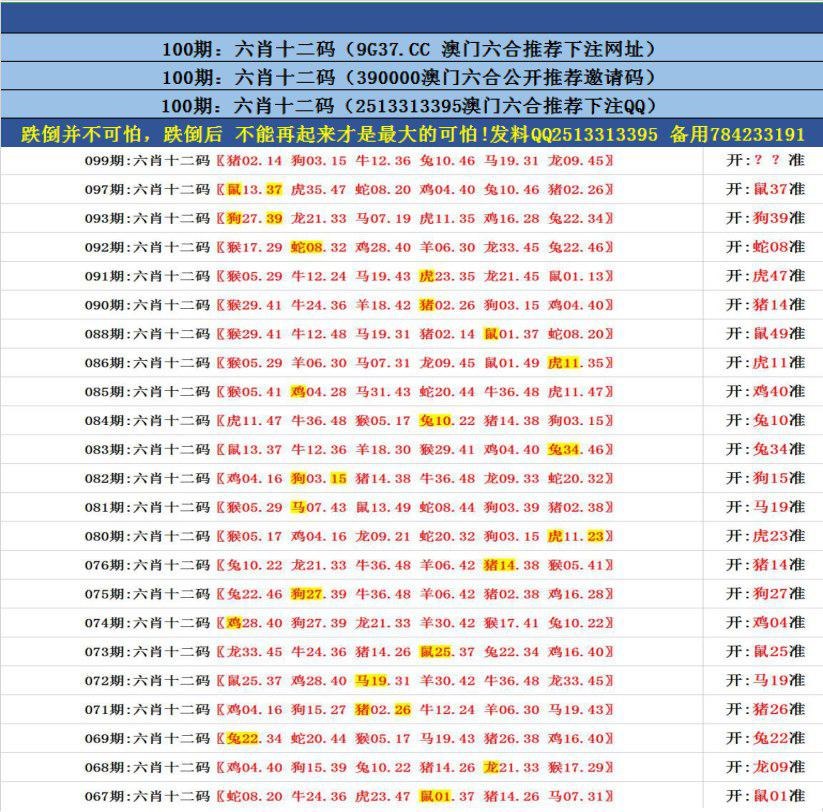Image resolution: width=823 pixels, height=812 pixels.
Task: Select the 099期 prediction row
Action: coord(348,160)
